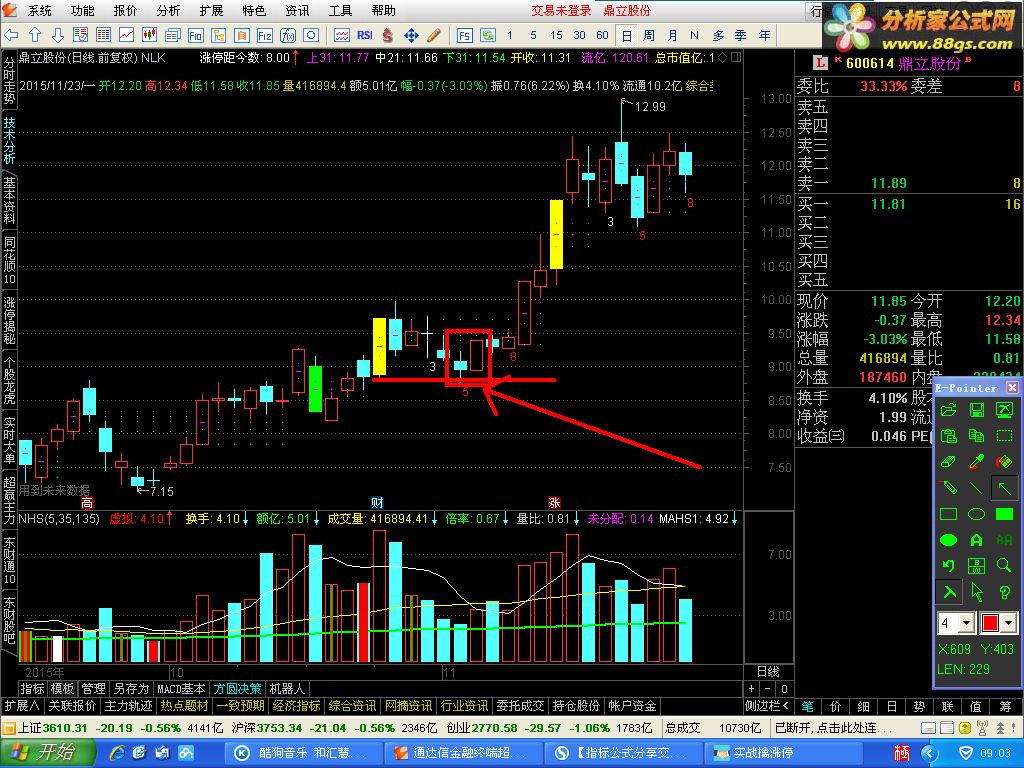1024x768 pixels.
Task: Select the pencil tool in E-Pointer
Action: [948, 488]
